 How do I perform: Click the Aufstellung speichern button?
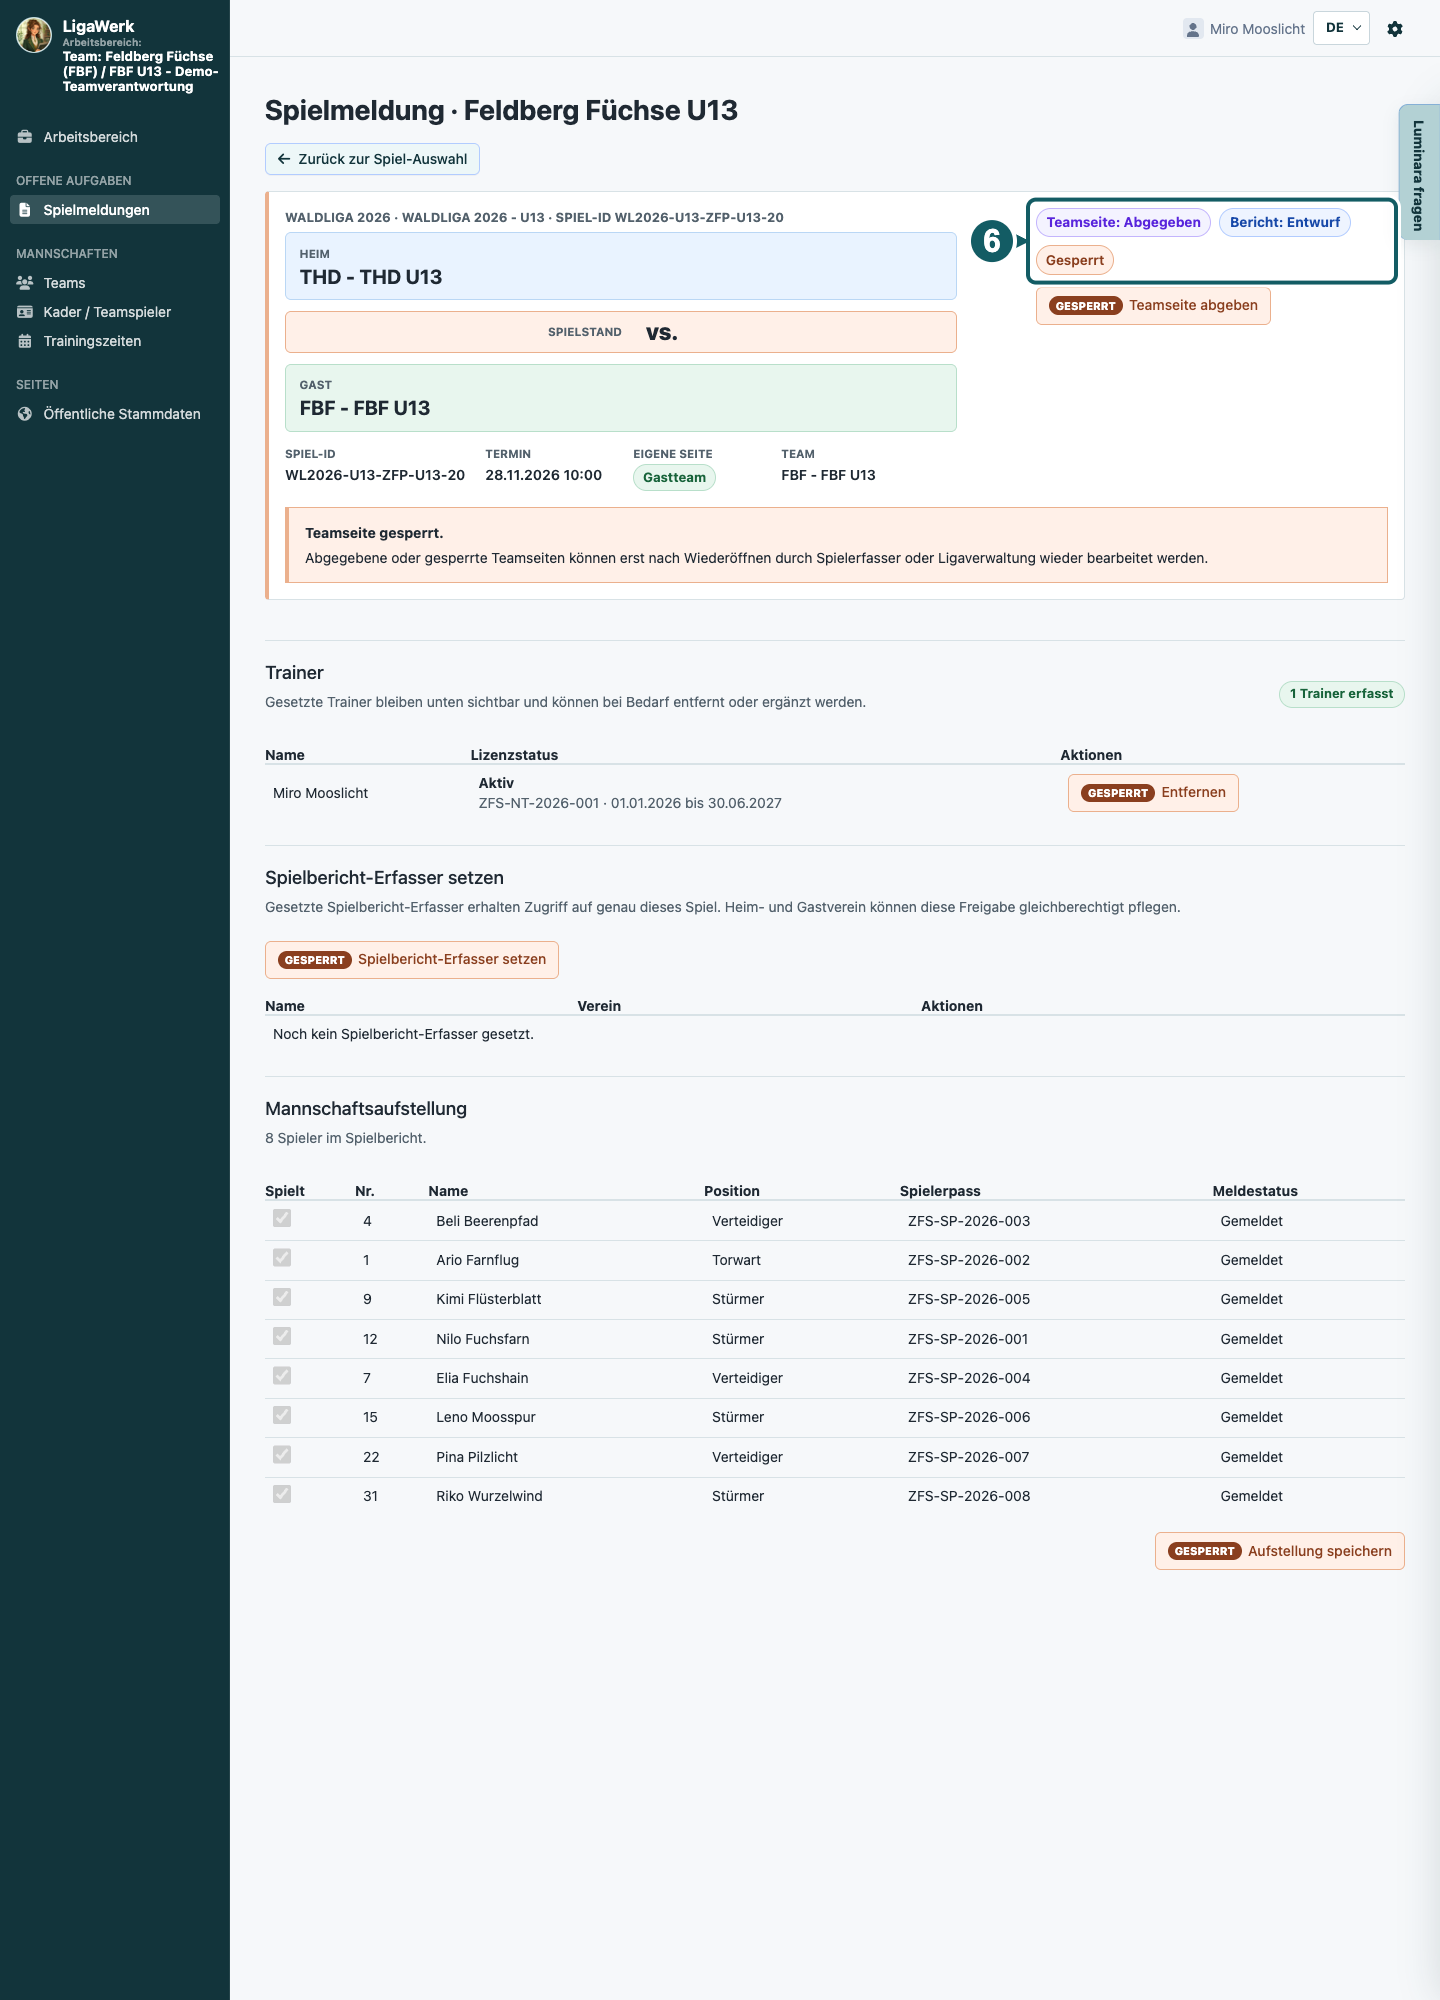pos(1280,1551)
